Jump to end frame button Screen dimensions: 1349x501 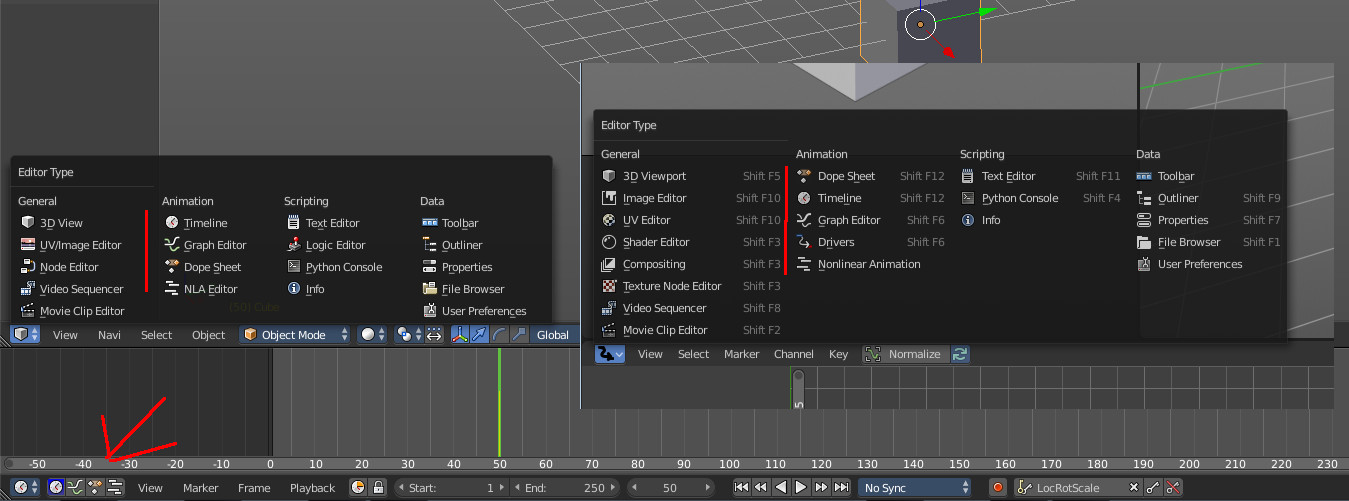point(841,487)
